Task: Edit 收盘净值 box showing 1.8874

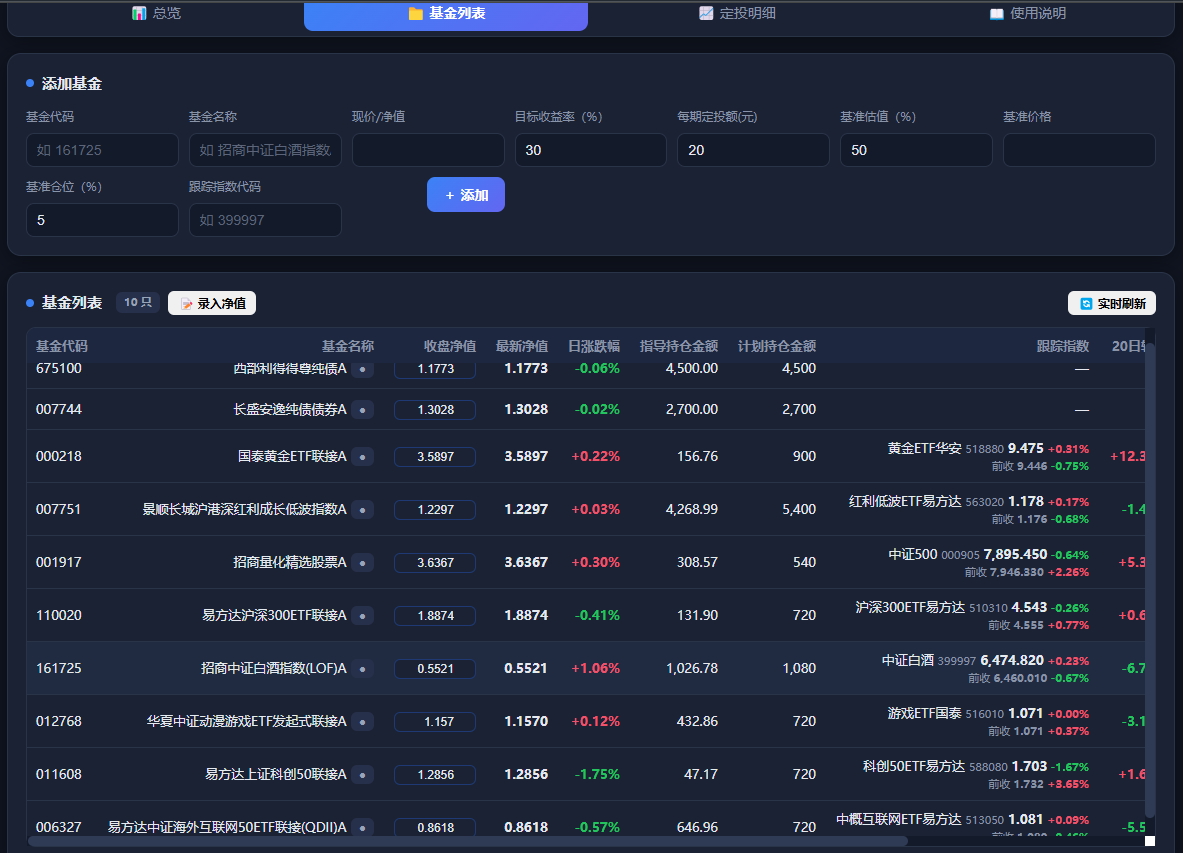Action: point(435,615)
